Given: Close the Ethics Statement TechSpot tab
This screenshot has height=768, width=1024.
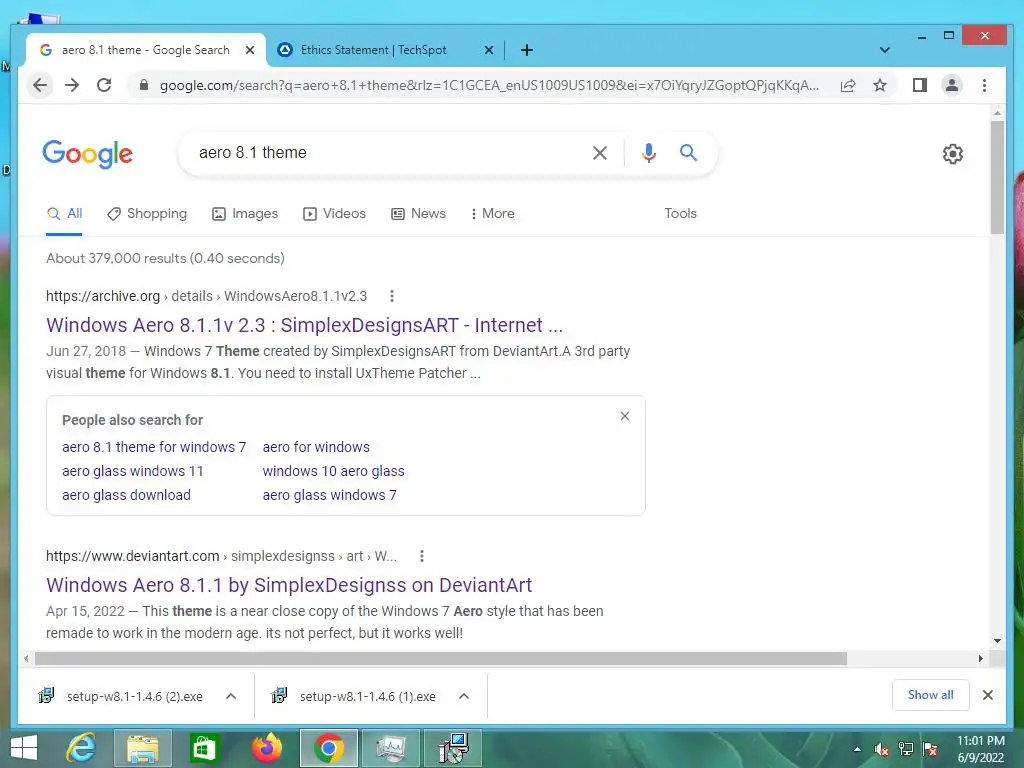Looking at the screenshot, I should point(488,50).
